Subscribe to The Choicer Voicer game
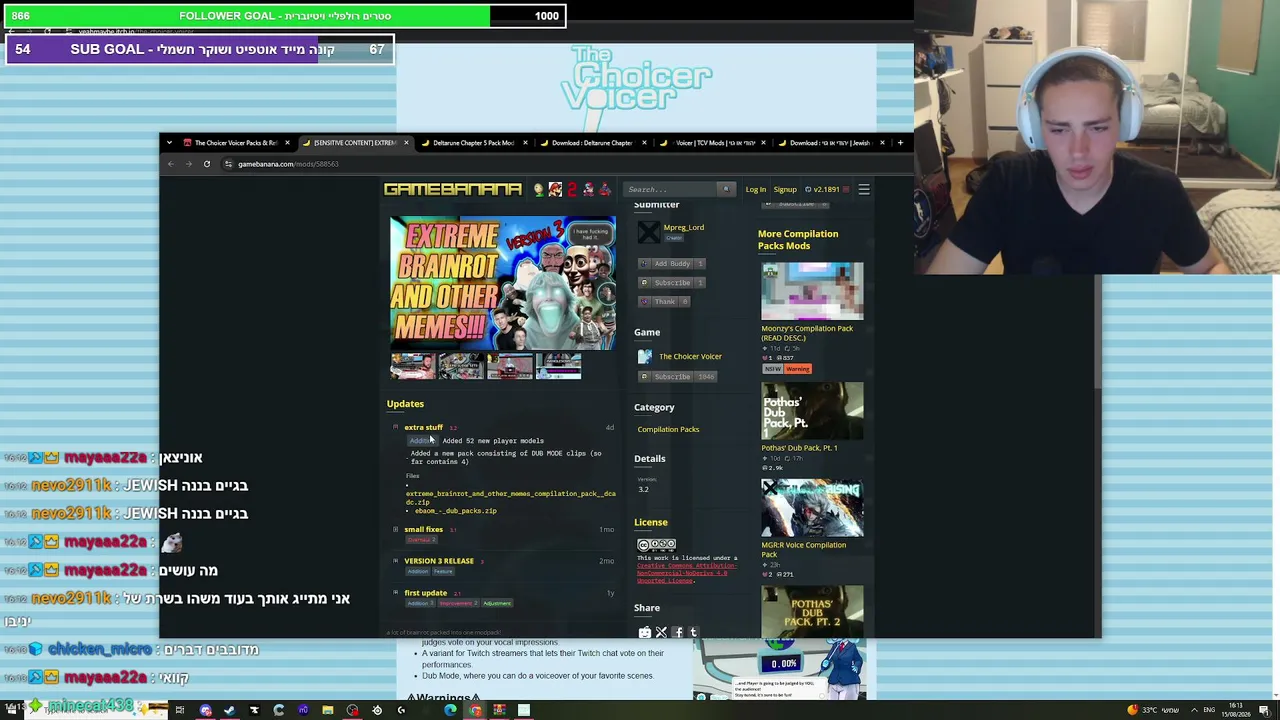 (x=678, y=377)
